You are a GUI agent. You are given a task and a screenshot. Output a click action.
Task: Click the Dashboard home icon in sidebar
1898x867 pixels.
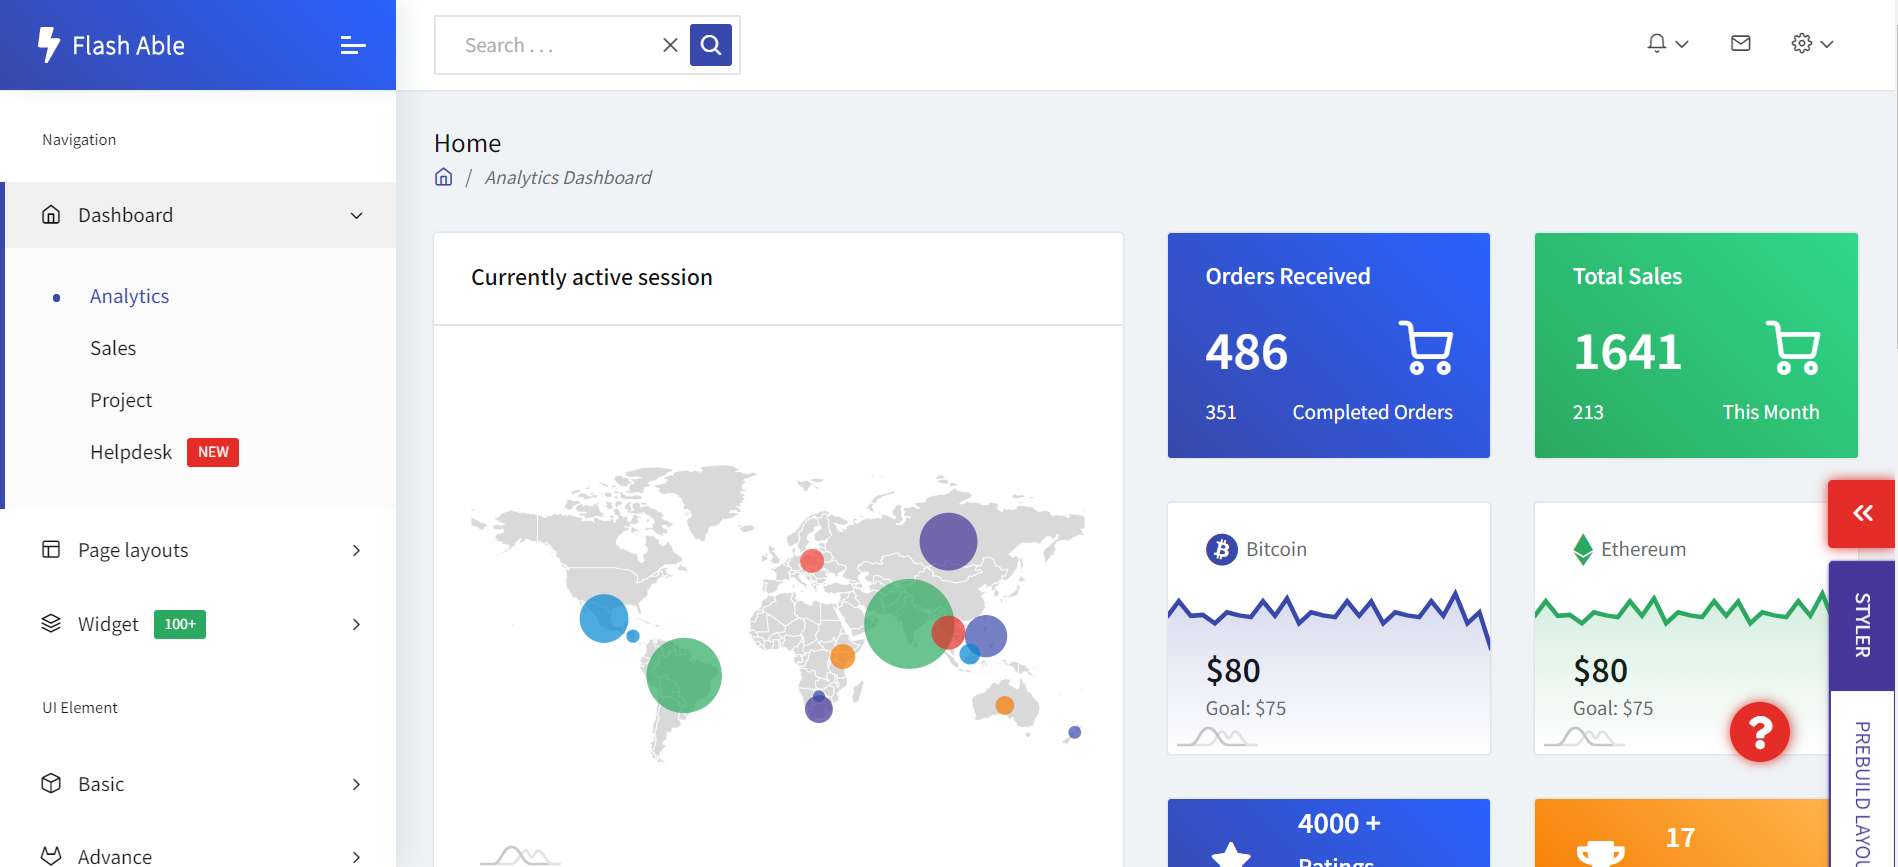click(x=51, y=215)
